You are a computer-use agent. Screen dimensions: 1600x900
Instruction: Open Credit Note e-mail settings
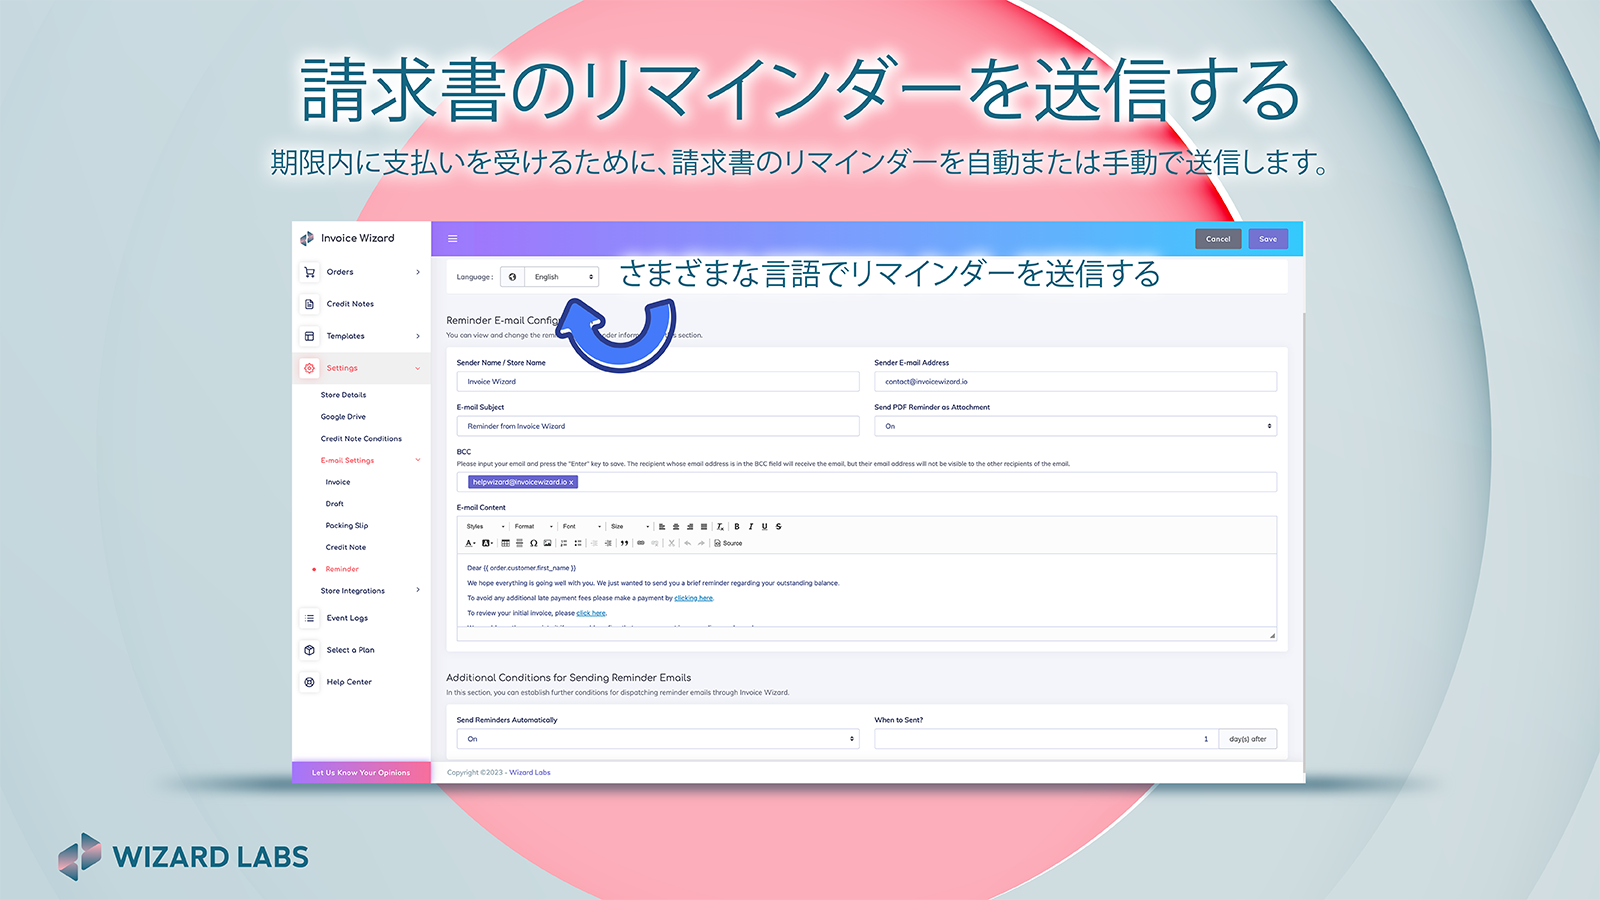(346, 548)
